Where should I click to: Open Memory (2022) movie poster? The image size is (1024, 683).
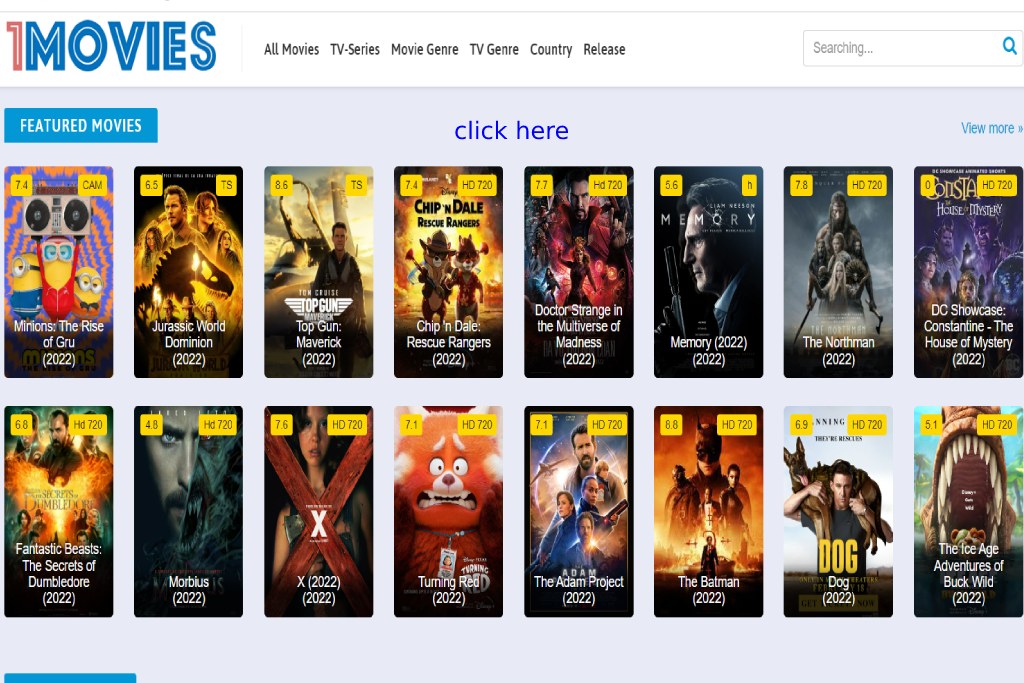[x=709, y=272]
